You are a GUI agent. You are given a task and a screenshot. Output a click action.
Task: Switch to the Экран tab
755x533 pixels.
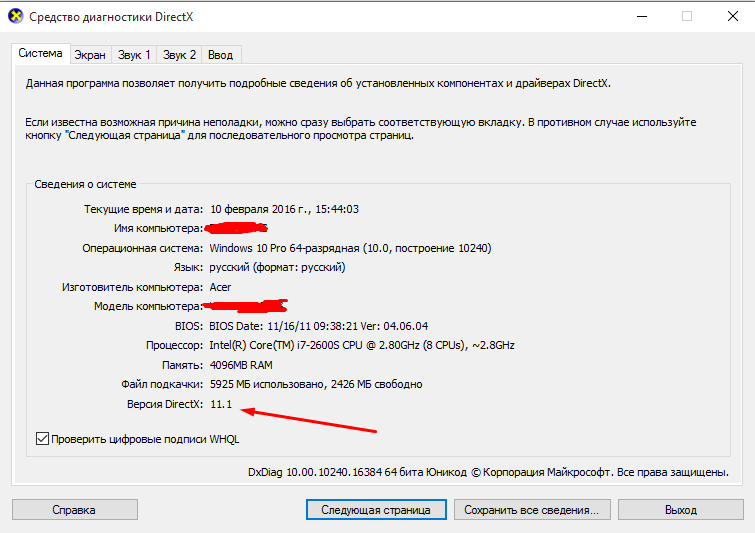tap(89, 55)
